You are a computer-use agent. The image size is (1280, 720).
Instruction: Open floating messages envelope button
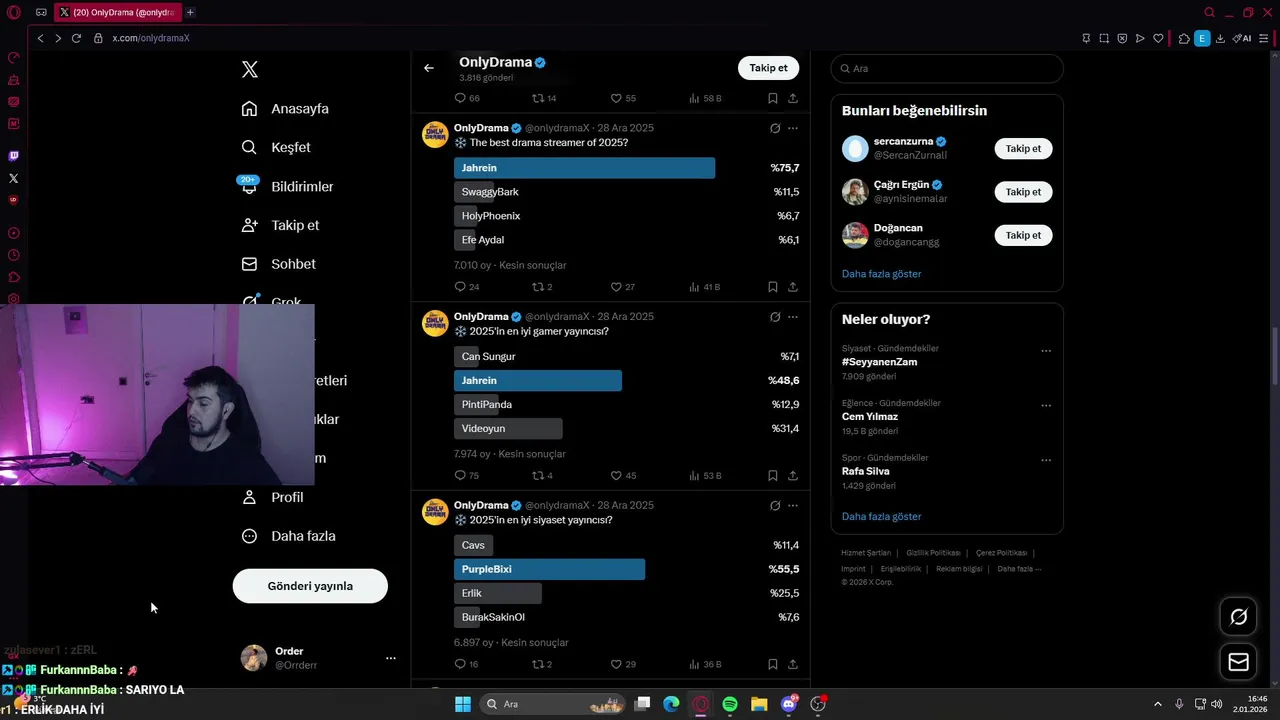[1238, 662]
